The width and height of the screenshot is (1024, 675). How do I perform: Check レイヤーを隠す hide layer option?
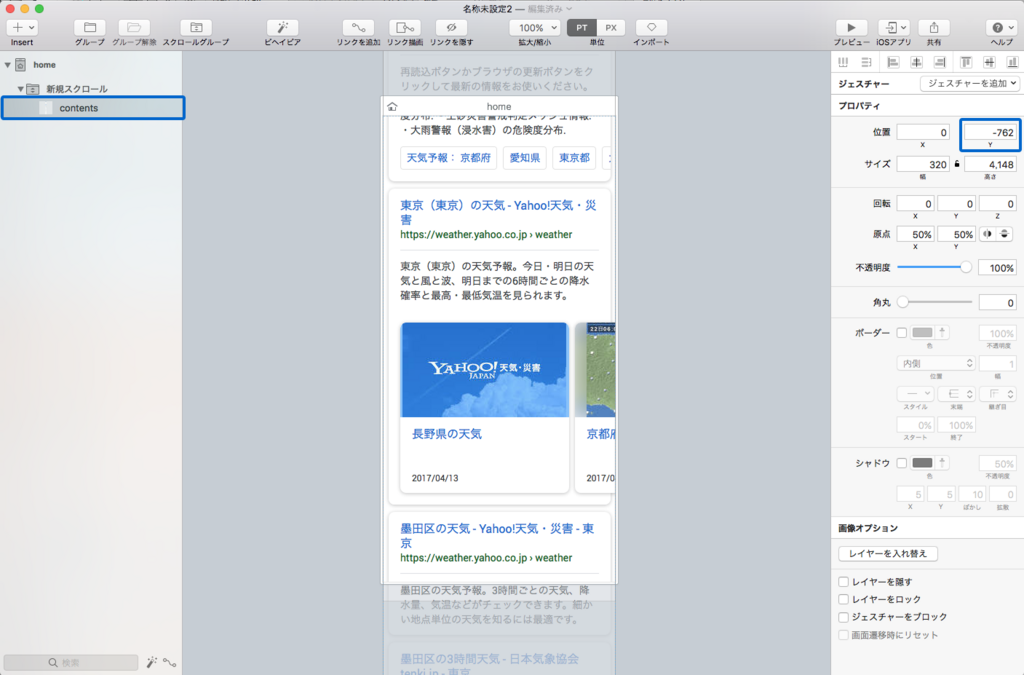tap(844, 581)
